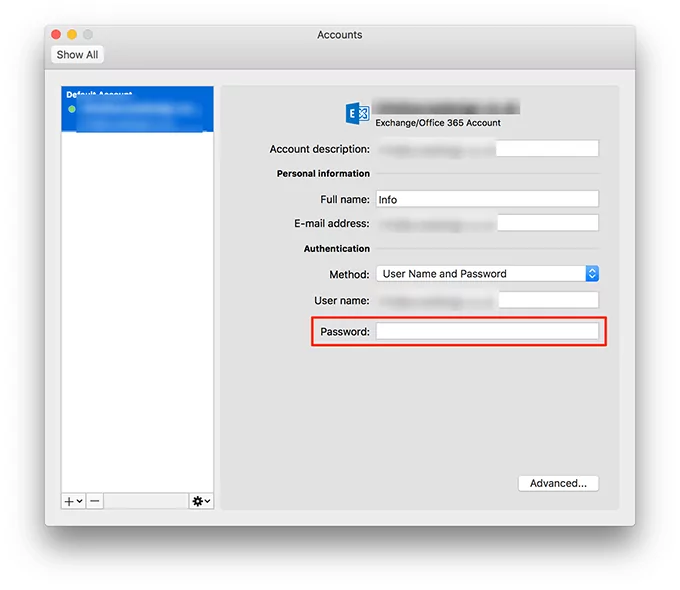Close the Accounts window with red button
The height and width of the screenshot is (590, 680).
(x=56, y=35)
